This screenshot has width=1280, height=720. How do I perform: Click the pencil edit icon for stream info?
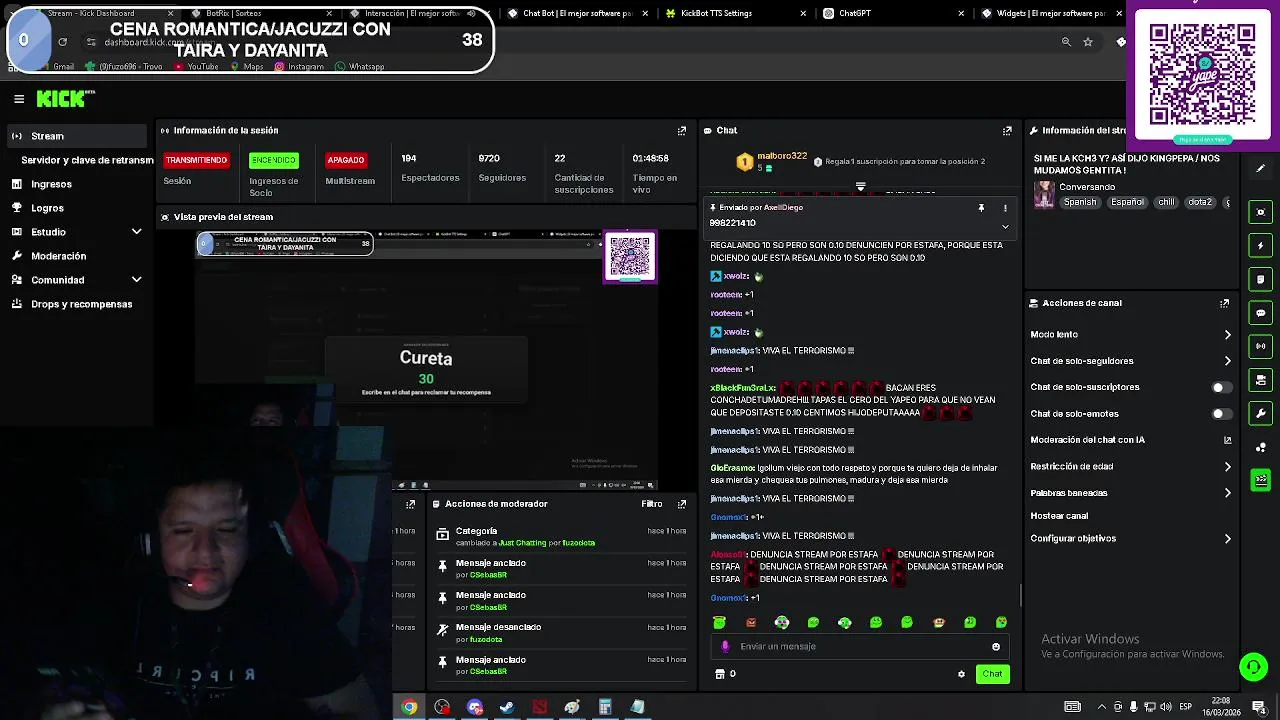[1261, 168]
